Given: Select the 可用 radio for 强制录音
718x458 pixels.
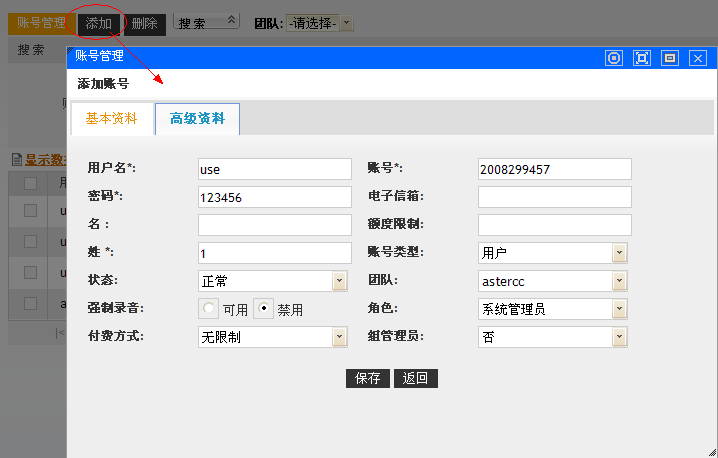Looking at the screenshot, I should [209, 309].
